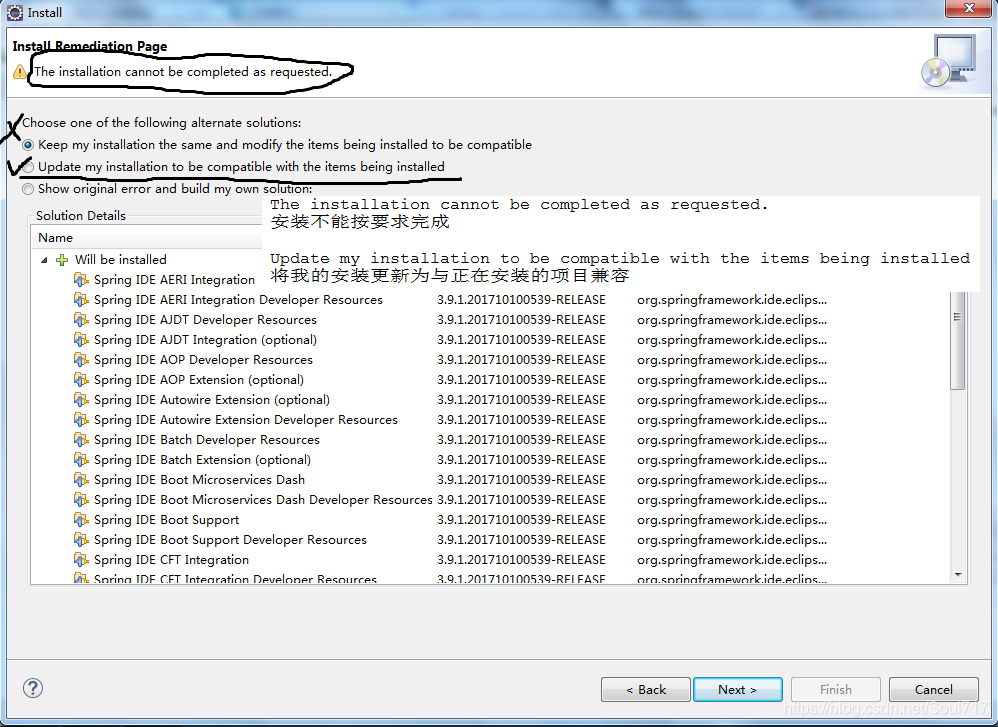
Task: Click icon beside Spring IDE AOP Developer Resources
Action: [x=81, y=360]
